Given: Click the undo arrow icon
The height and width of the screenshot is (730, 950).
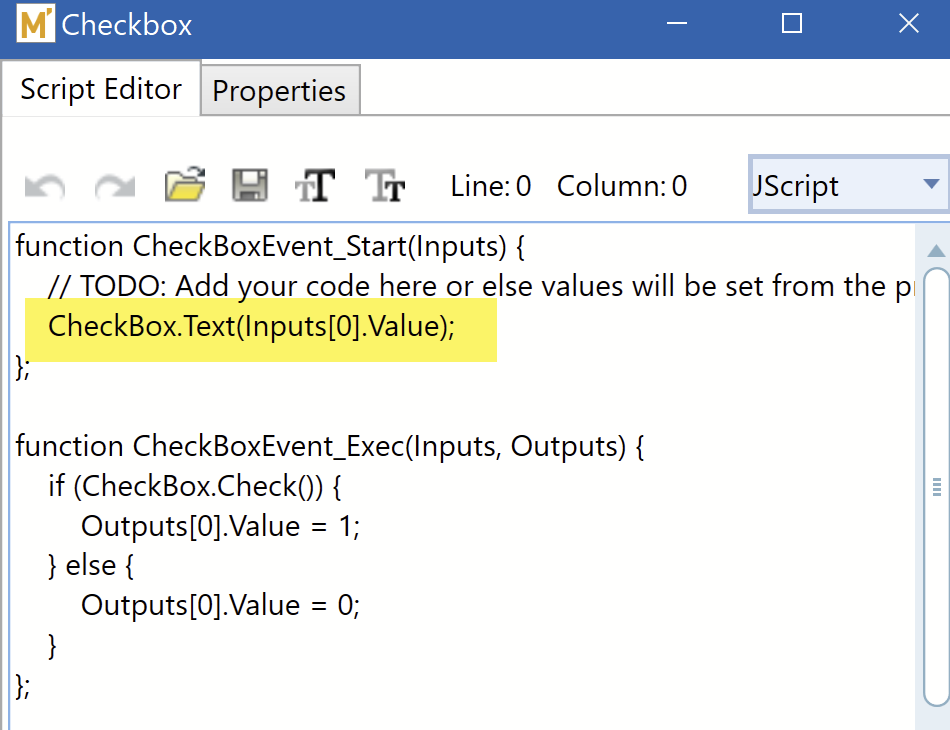Looking at the screenshot, I should 45,186.
